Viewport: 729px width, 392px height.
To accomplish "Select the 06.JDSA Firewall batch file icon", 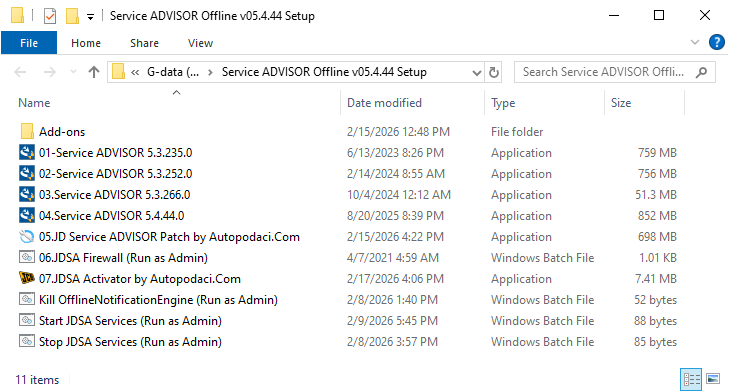I will [x=27, y=257].
